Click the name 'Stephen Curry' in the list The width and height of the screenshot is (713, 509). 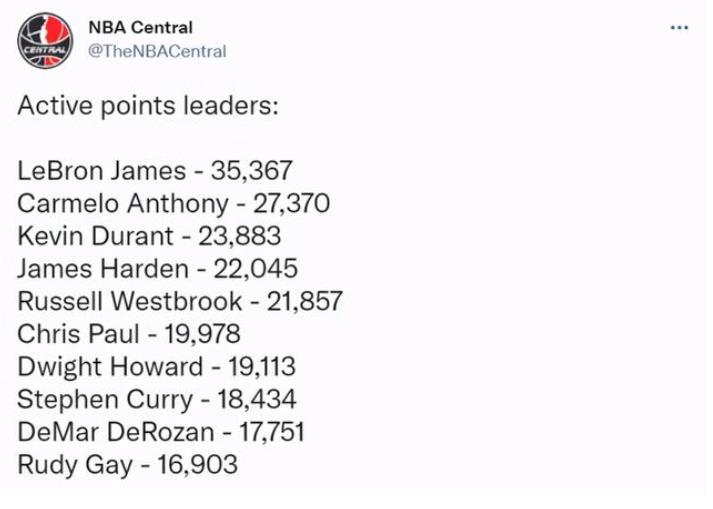pos(105,399)
